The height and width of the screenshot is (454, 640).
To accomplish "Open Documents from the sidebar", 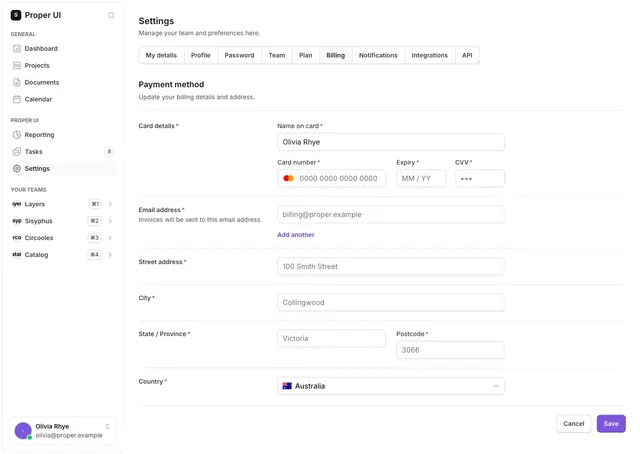I will tap(62, 82).
